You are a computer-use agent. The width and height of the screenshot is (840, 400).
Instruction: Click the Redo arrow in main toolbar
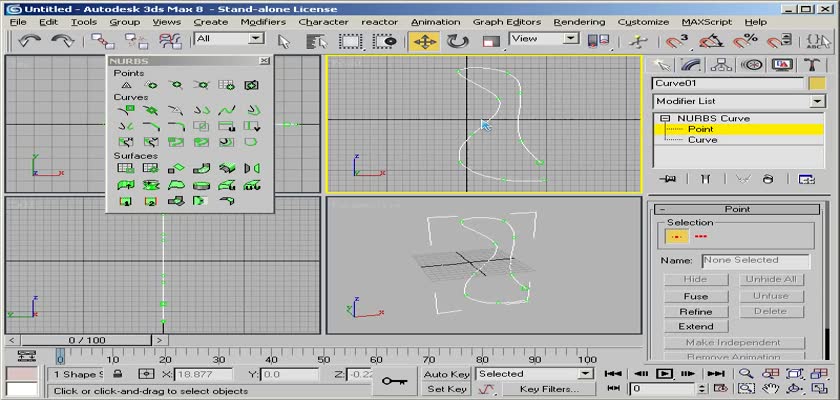(x=63, y=41)
